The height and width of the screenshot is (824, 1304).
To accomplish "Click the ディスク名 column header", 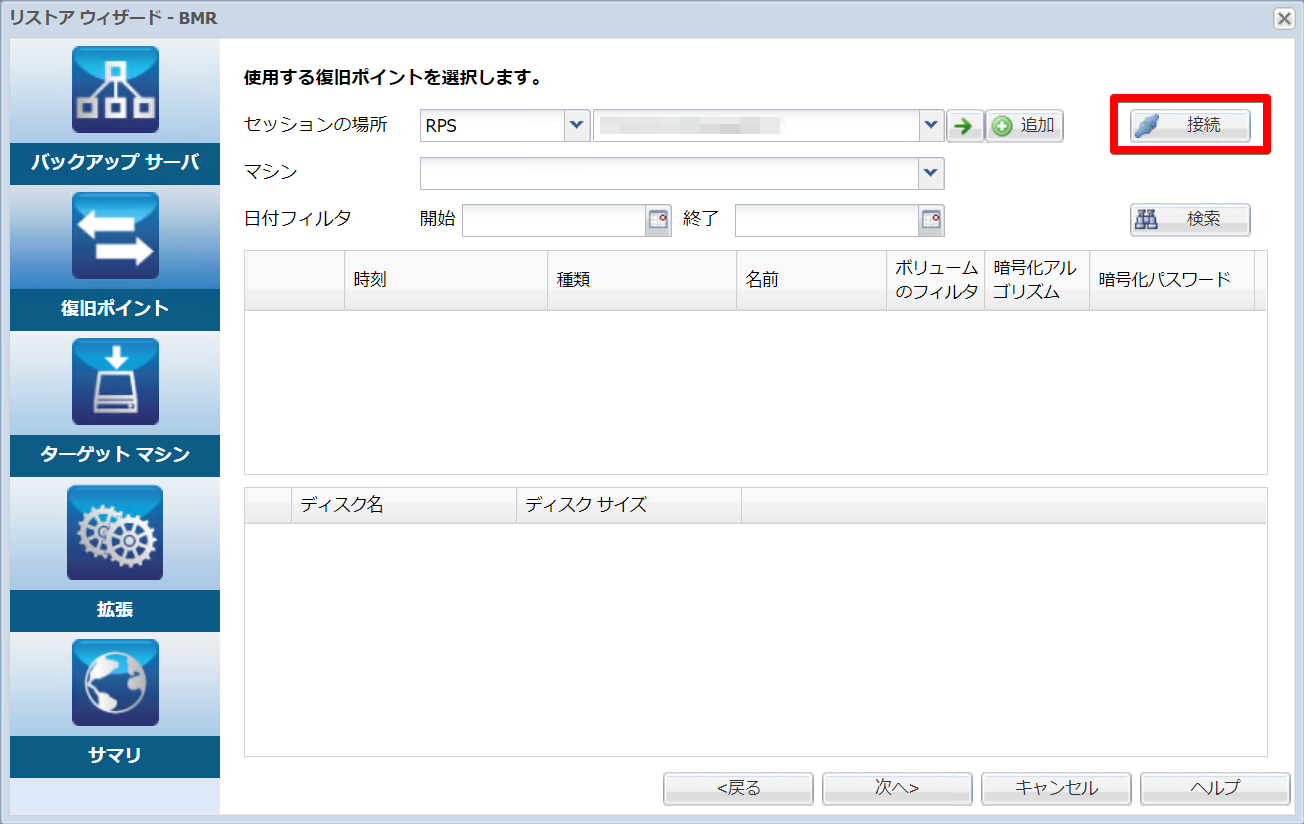I will 404,505.
